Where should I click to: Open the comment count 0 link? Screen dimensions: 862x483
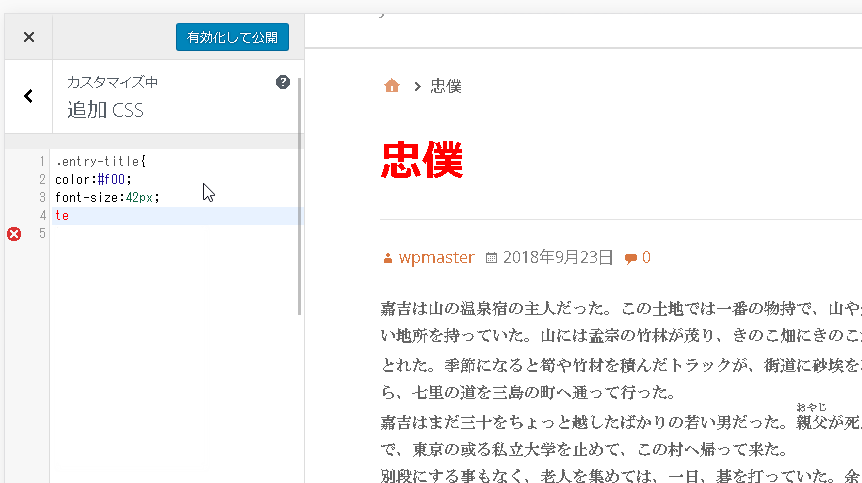646,257
